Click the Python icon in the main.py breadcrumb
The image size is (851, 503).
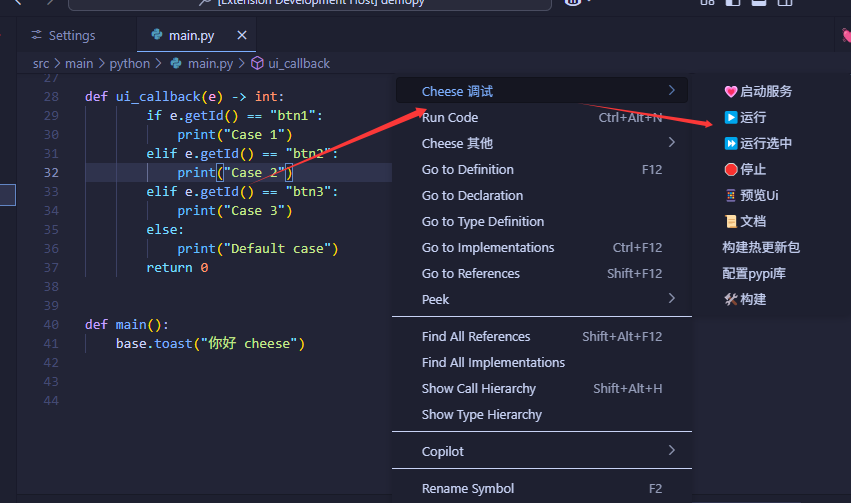tap(176, 63)
